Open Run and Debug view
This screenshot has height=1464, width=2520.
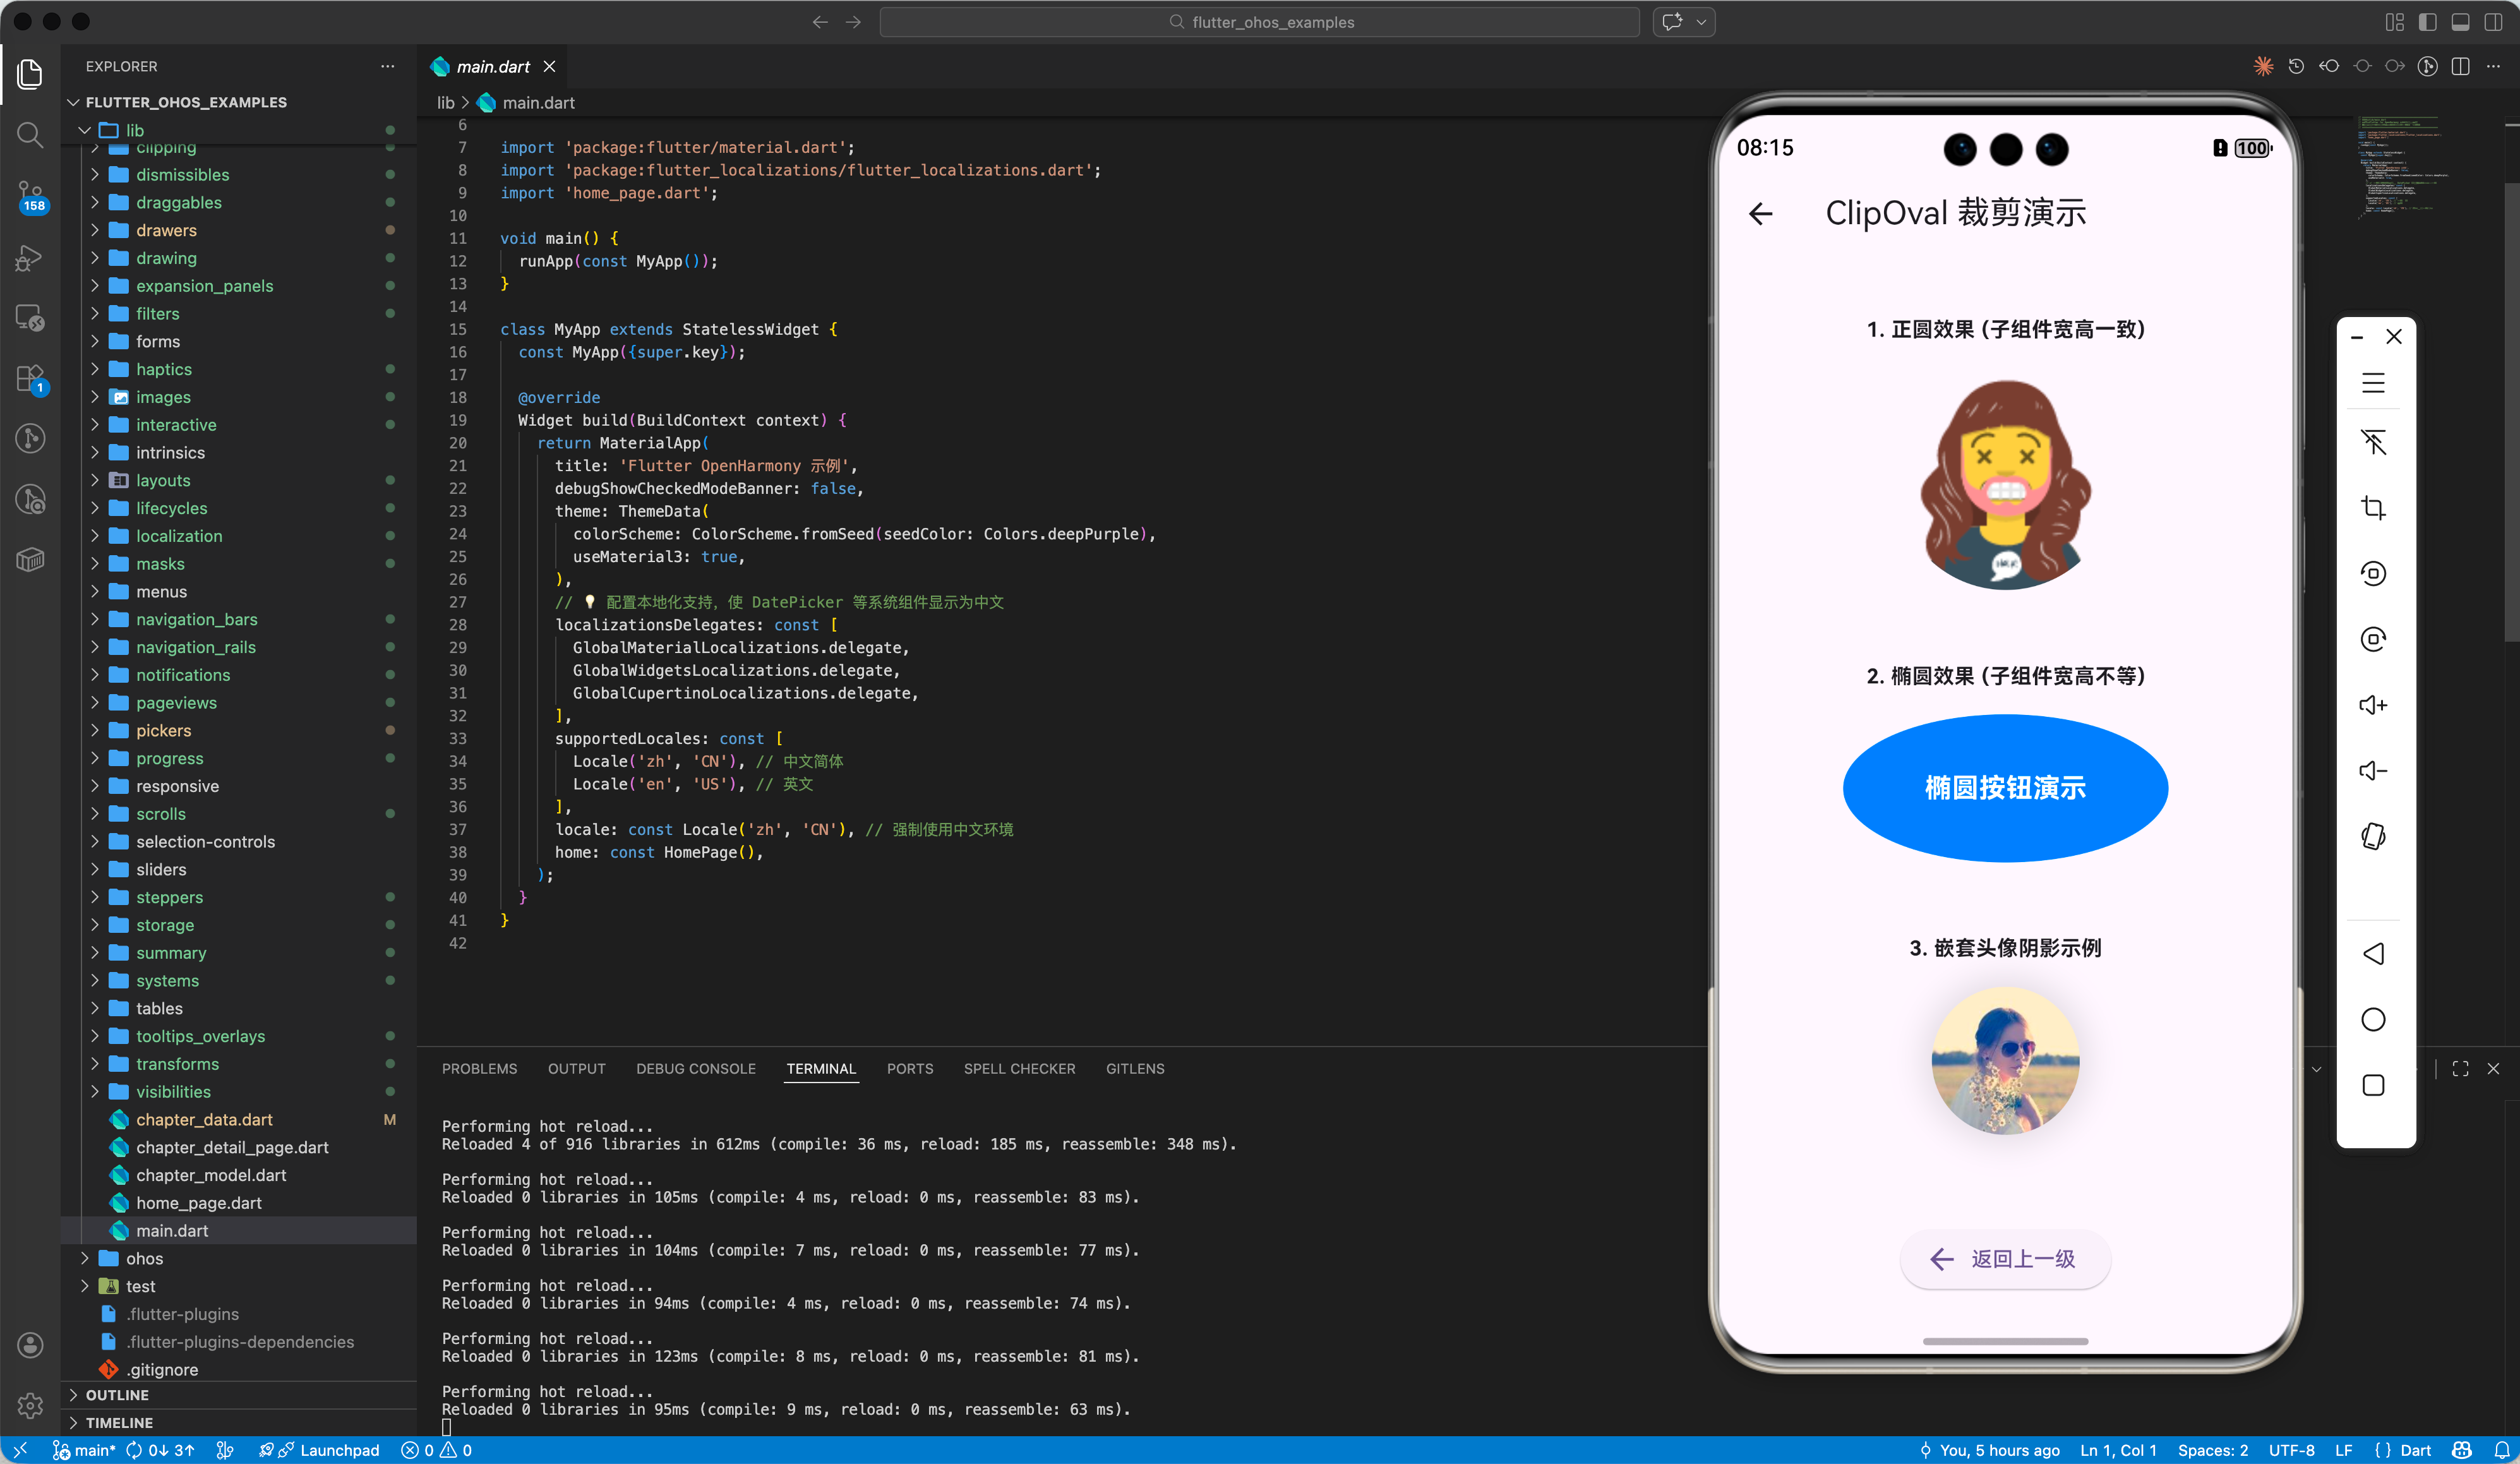tap(30, 258)
